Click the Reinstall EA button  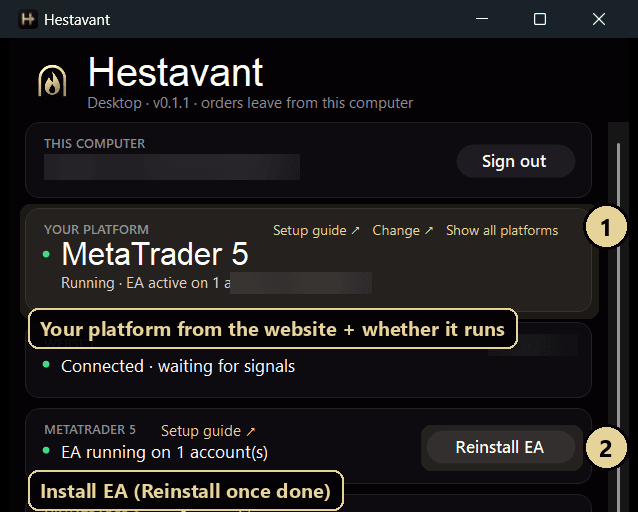(501, 447)
